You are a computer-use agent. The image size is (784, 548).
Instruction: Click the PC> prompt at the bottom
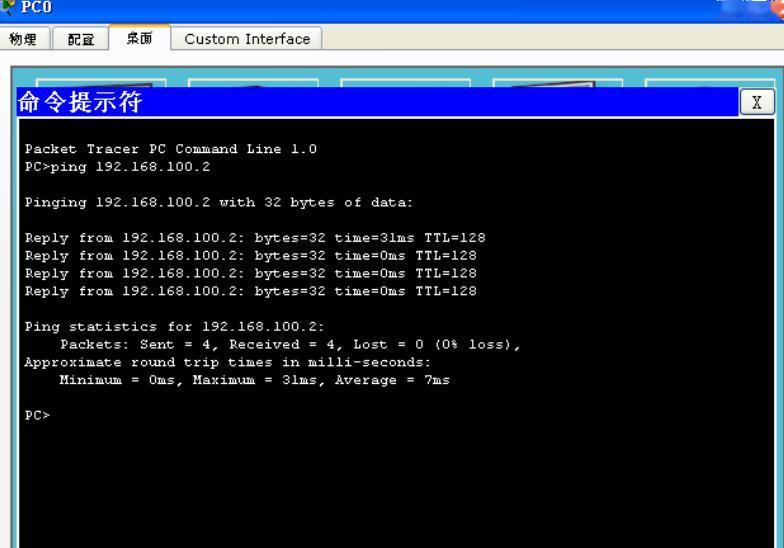point(38,415)
